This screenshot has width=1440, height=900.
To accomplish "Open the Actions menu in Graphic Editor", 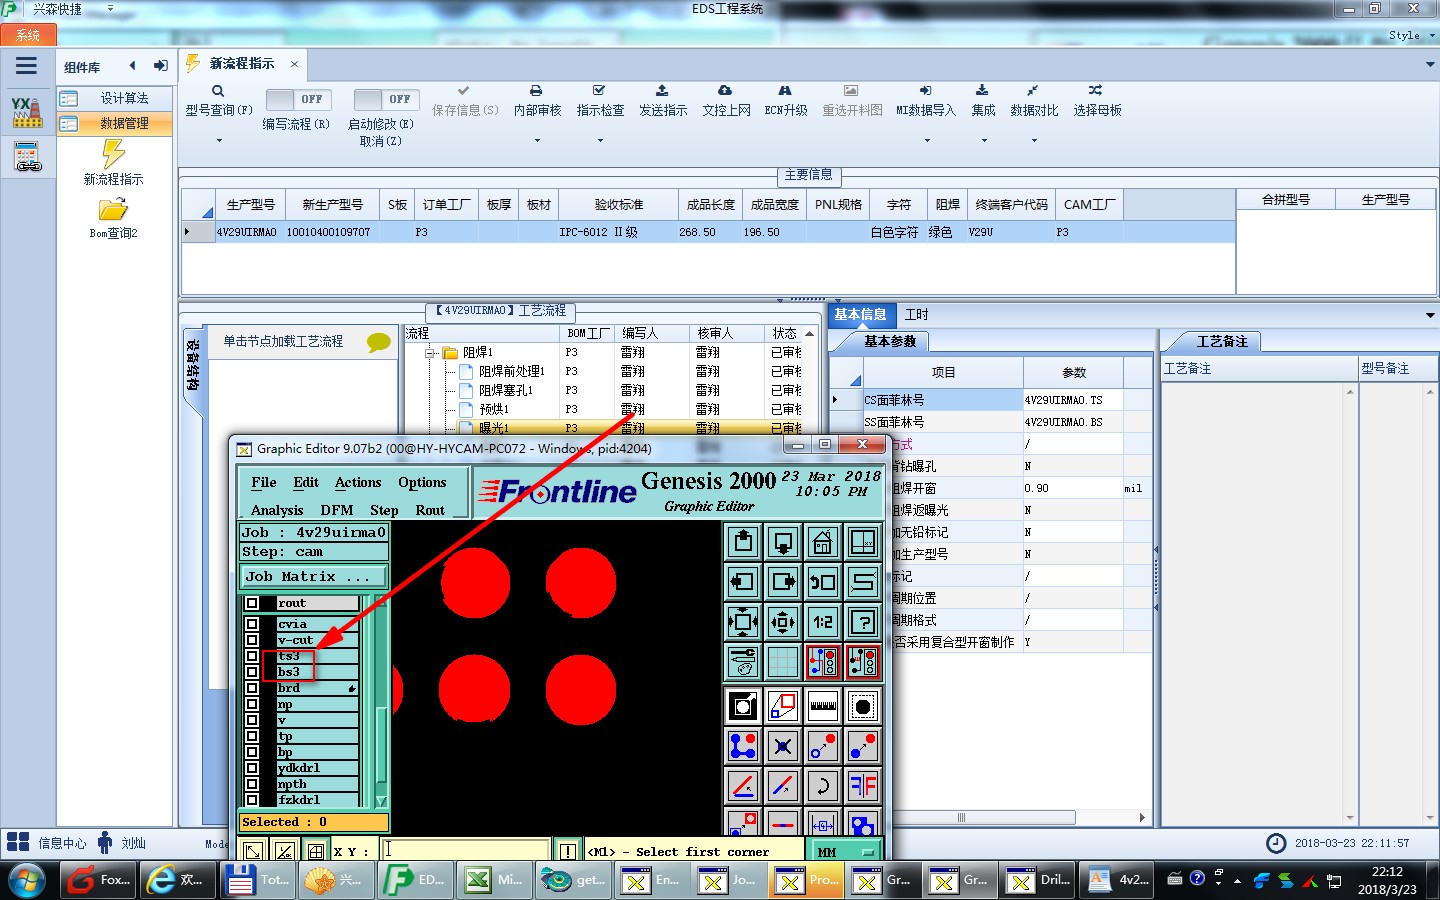I will coord(358,483).
